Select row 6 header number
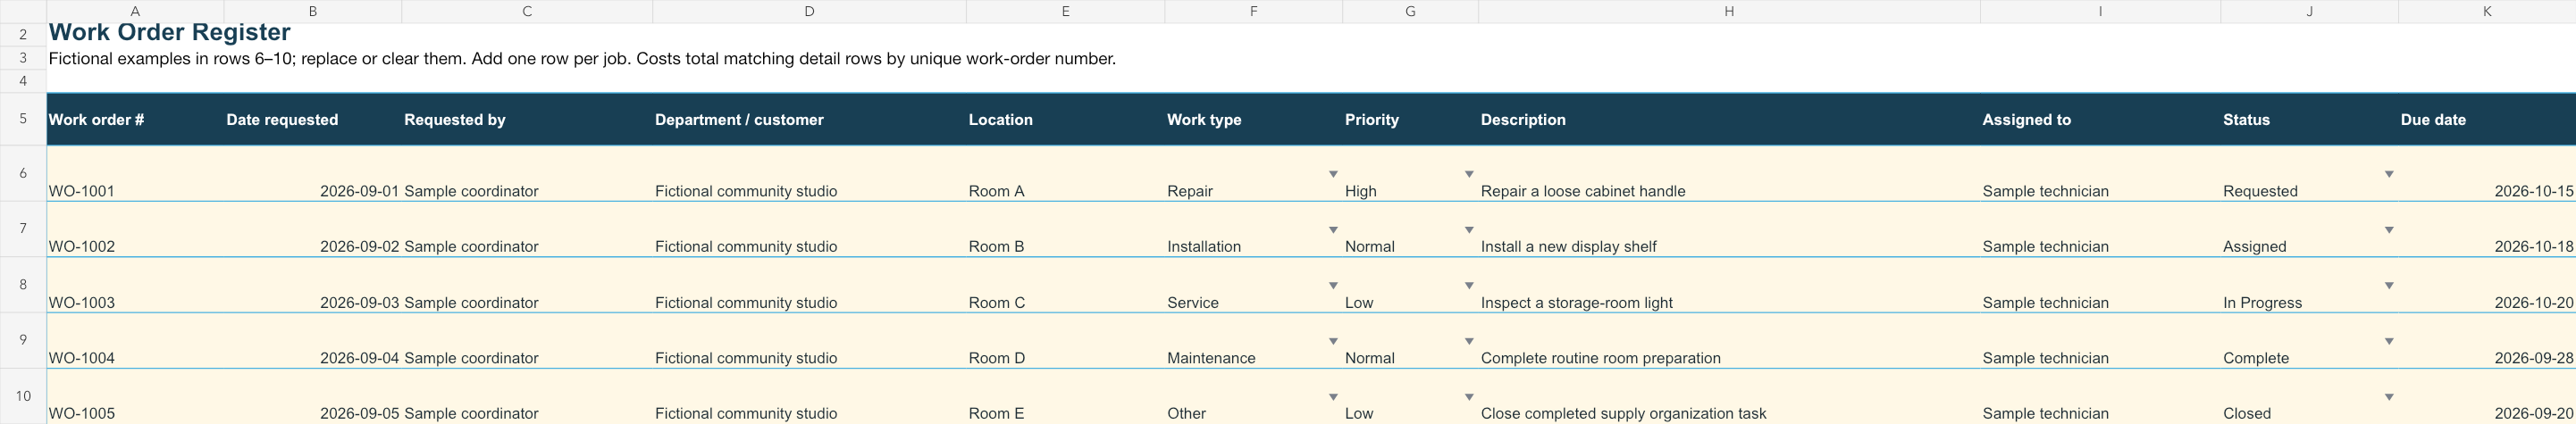 [x=23, y=174]
